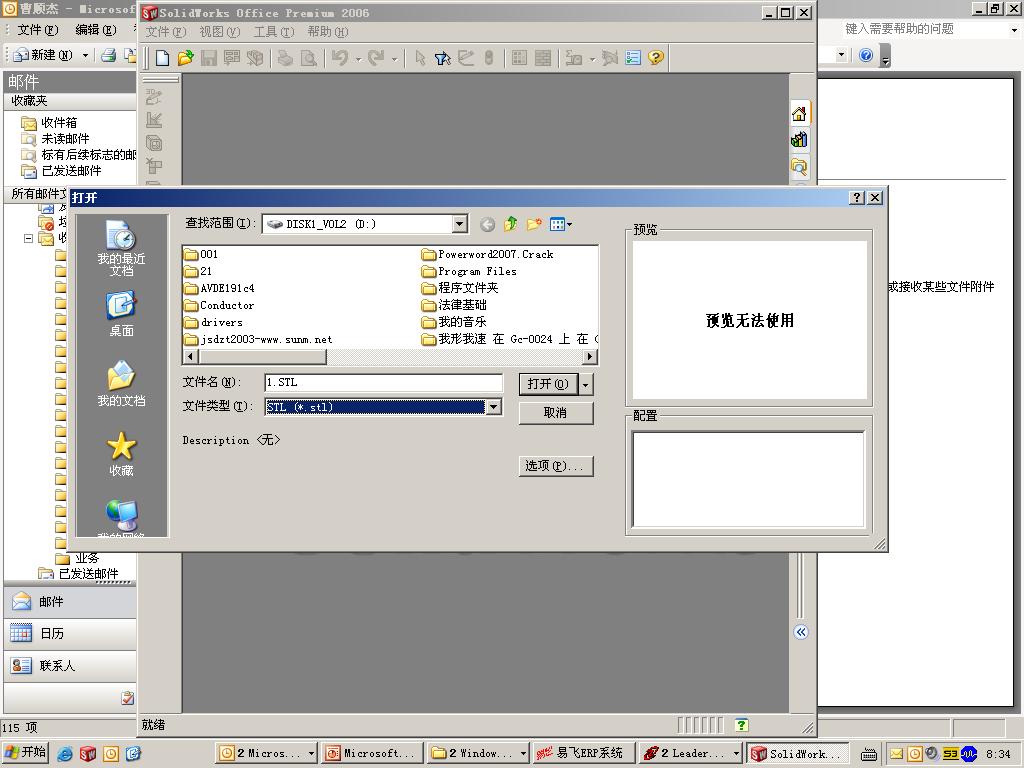This screenshot has height=768, width=1024.
Task: Select the AVDE191c4 folder
Action: tap(219, 288)
